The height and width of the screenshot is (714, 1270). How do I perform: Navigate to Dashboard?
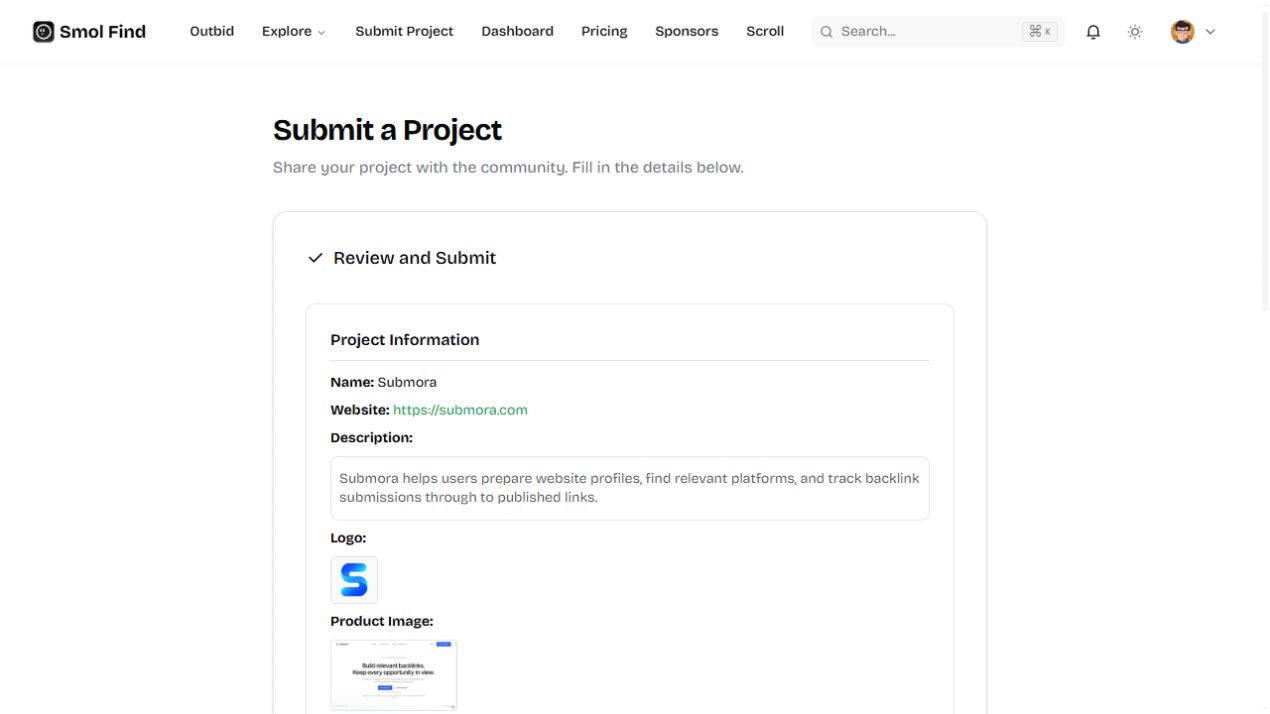tap(517, 32)
